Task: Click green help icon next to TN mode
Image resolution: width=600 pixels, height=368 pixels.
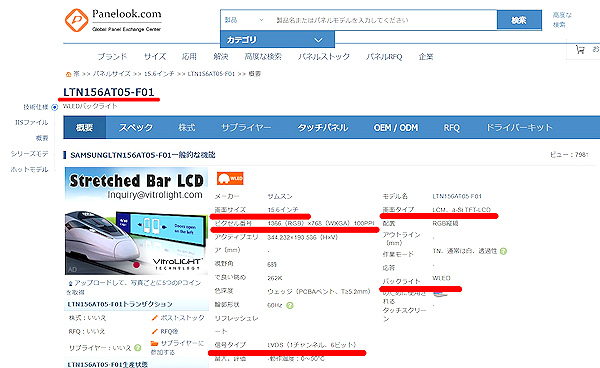Action: click(504, 251)
